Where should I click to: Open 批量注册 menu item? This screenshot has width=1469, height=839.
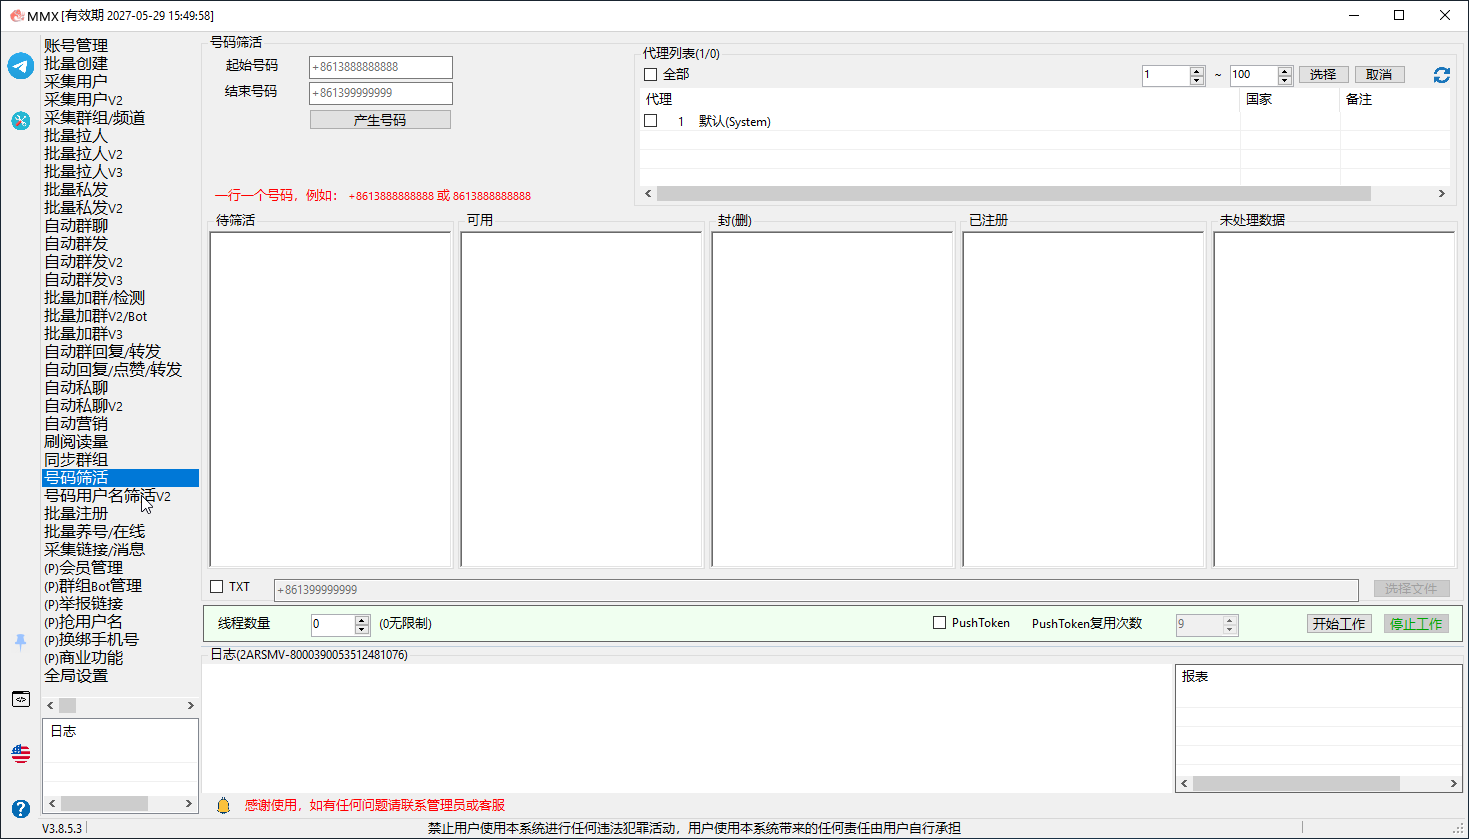tap(76, 514)
